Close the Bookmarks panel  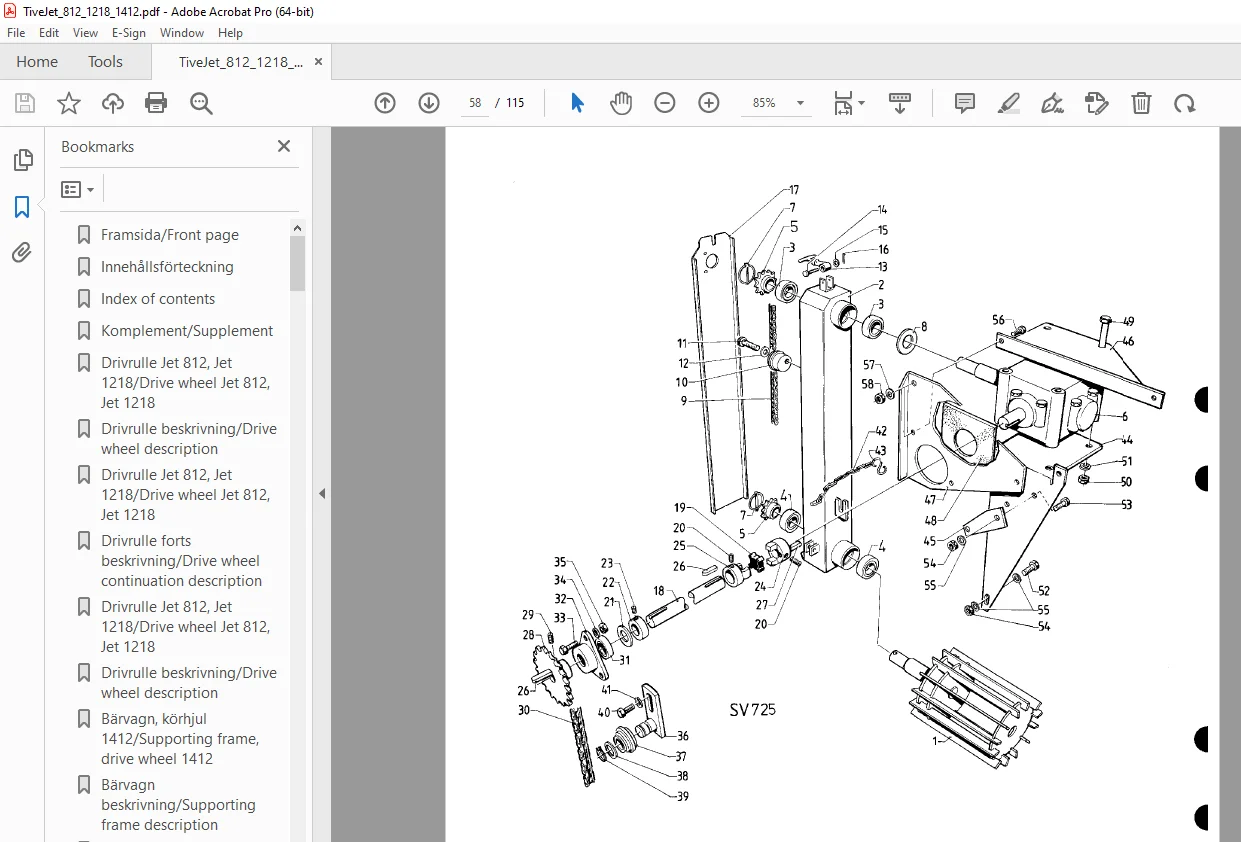click(284, 146)
